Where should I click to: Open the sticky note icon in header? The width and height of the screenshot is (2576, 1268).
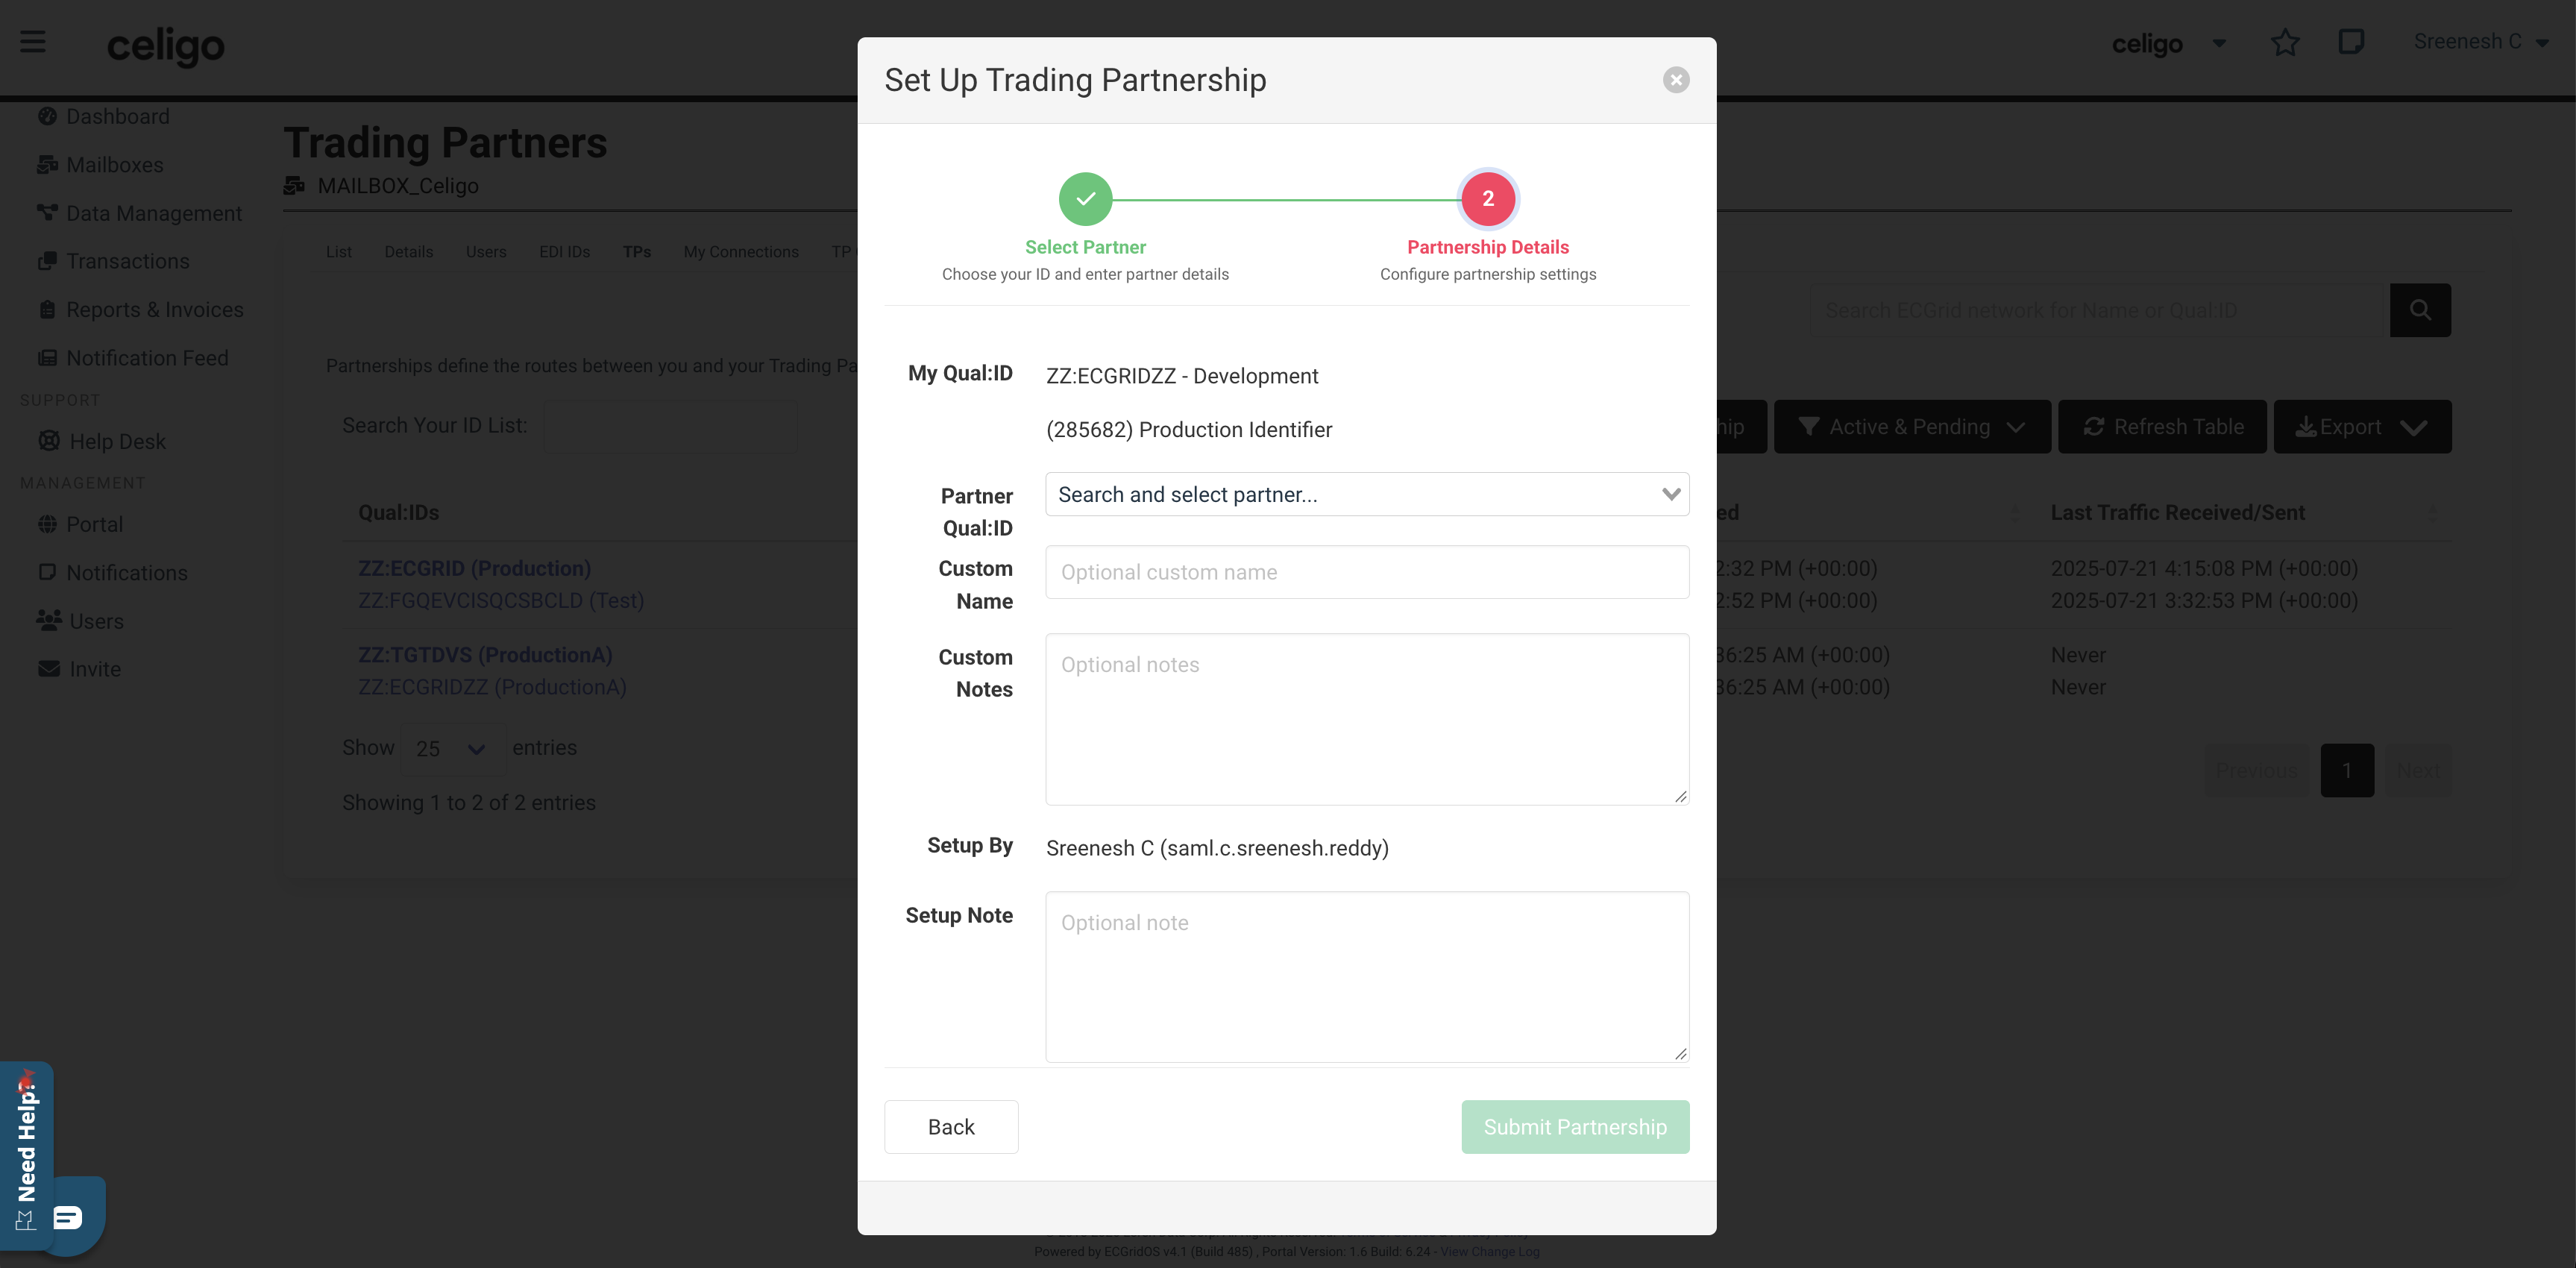coord(2351,42)
